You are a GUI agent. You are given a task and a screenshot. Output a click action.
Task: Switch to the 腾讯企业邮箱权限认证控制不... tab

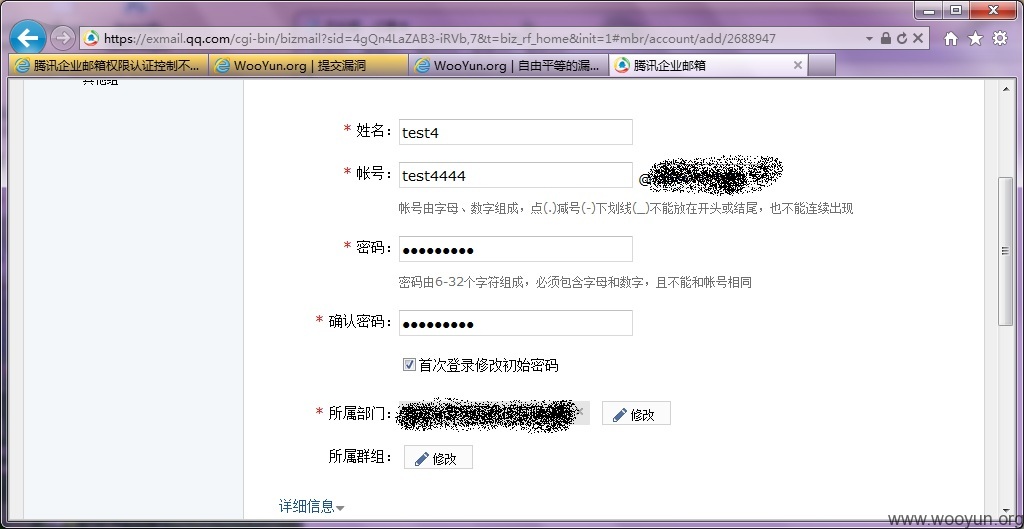108,65
